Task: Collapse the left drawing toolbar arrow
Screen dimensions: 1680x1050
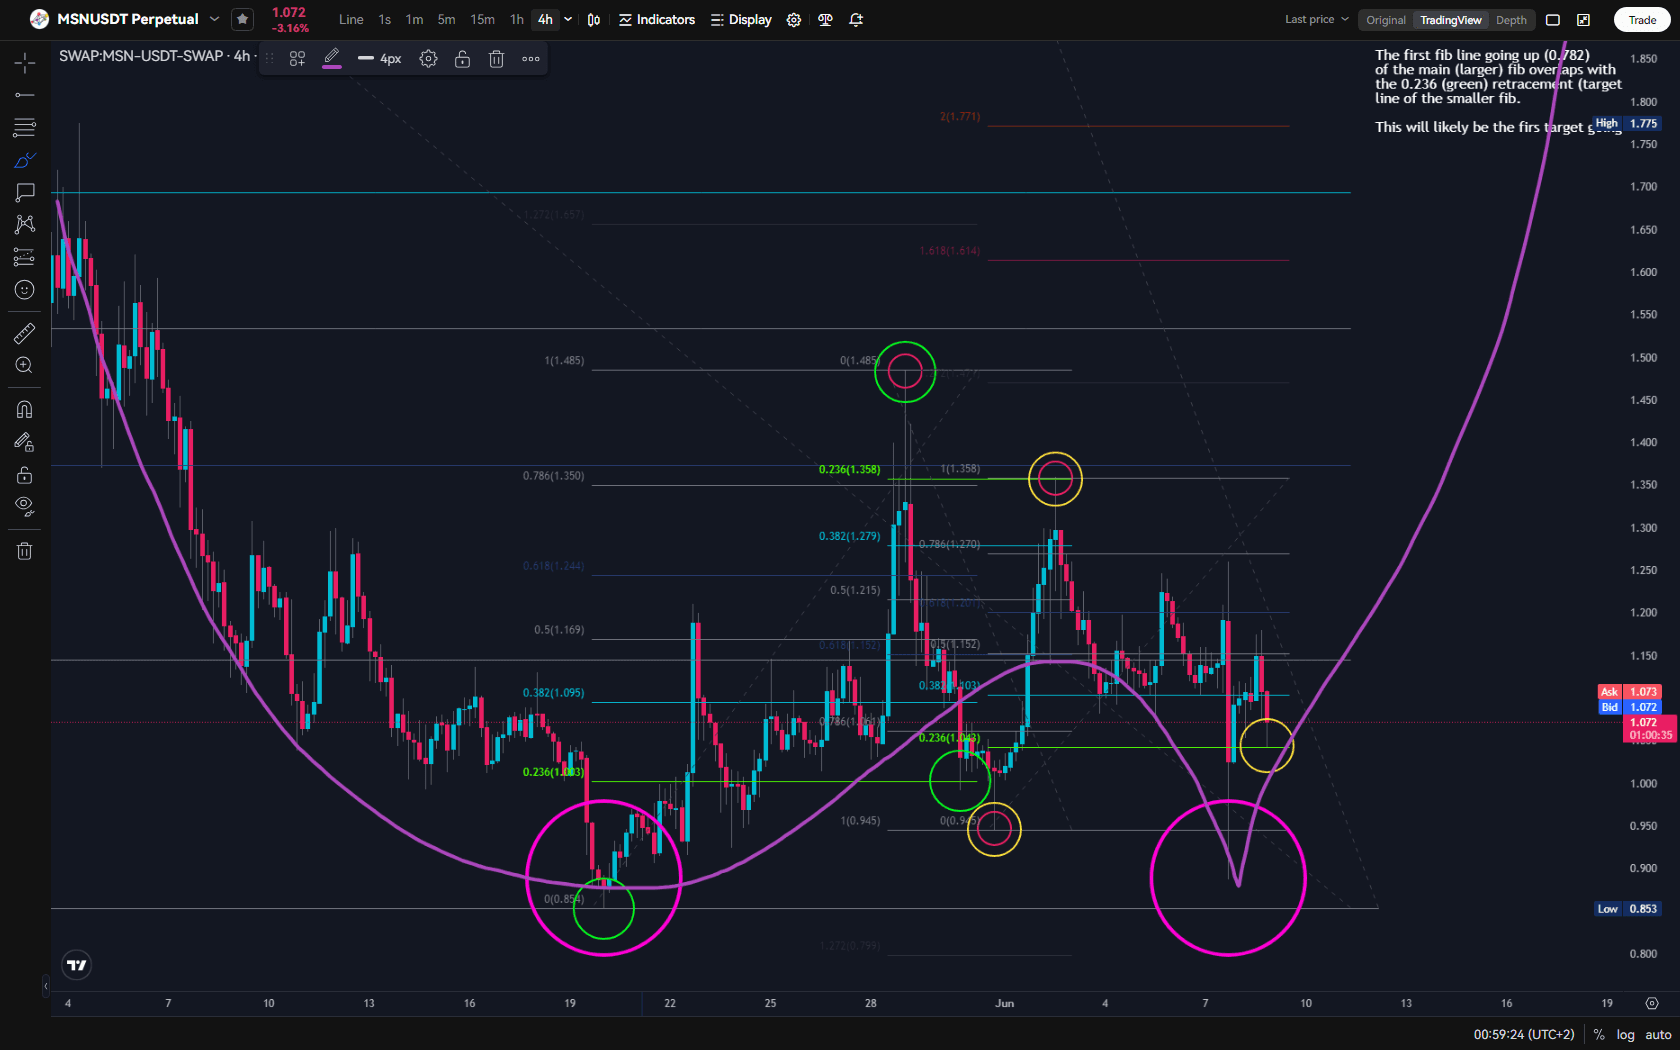Action: [45, 986]
